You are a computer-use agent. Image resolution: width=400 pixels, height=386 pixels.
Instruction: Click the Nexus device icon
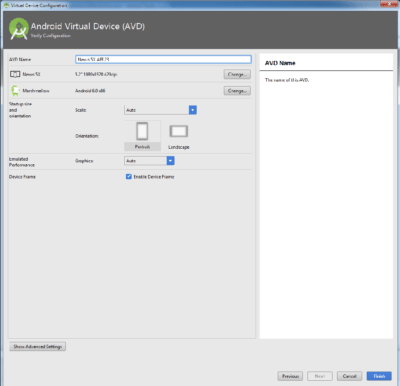(x=15, y=74)
